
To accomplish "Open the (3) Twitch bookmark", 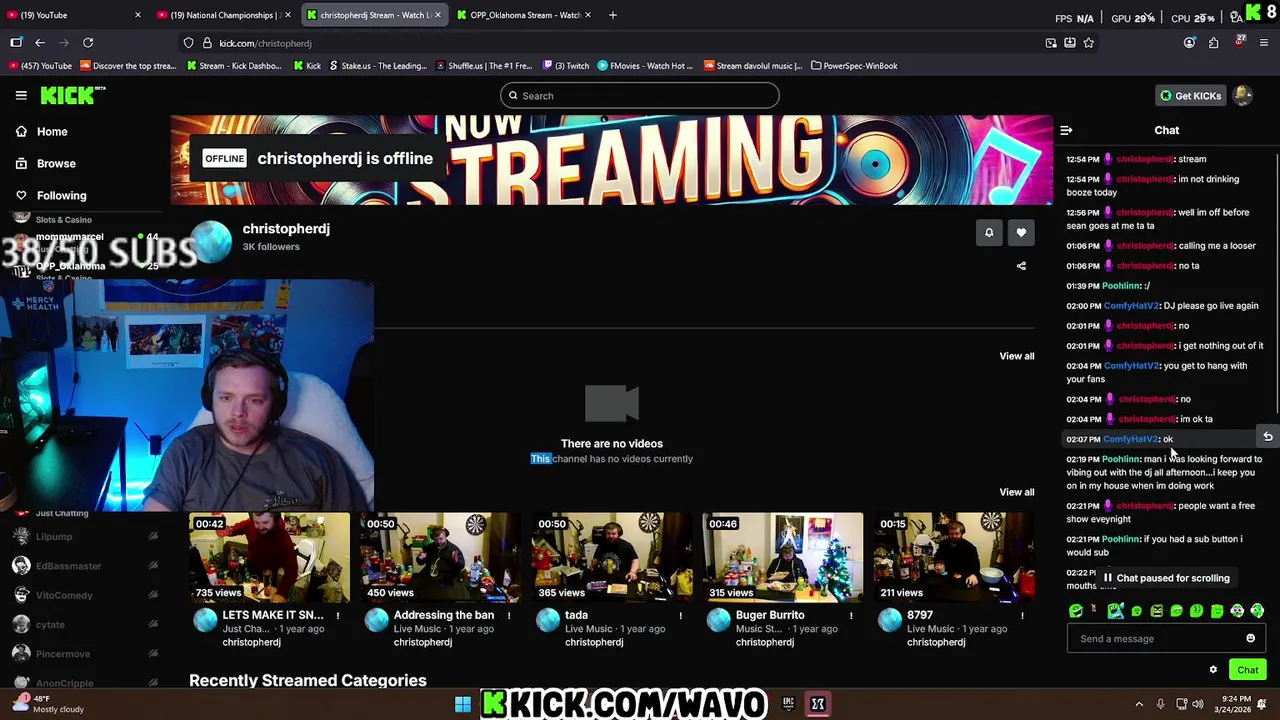I will (x=565, y=66).
